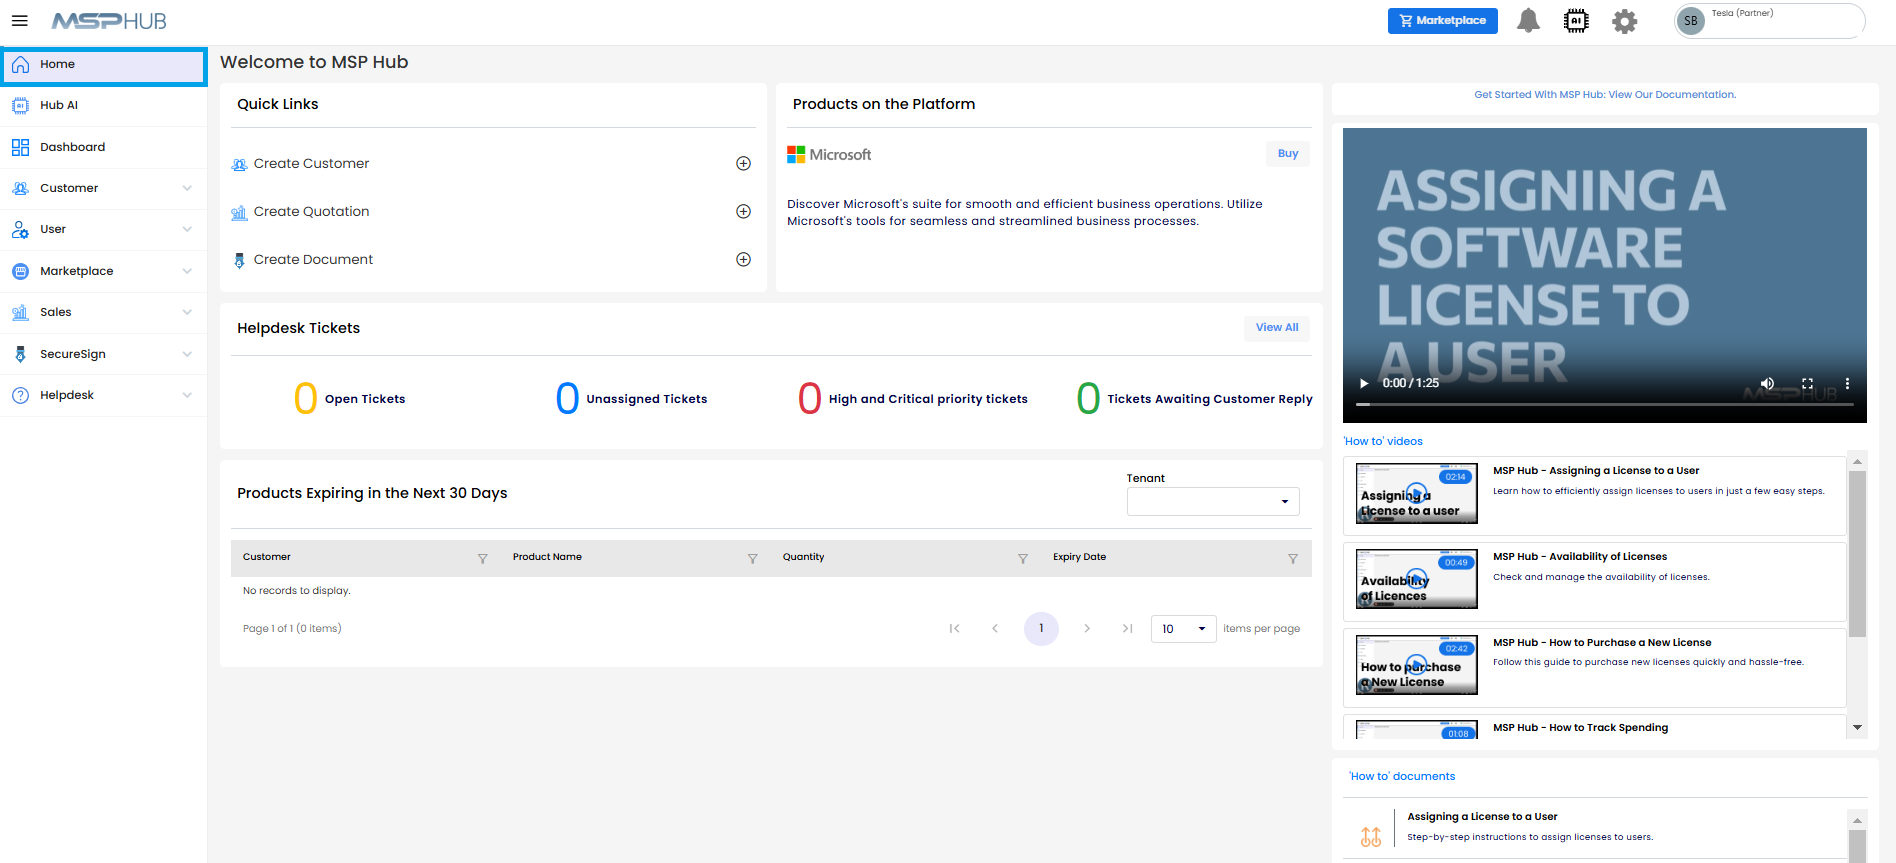Mute the video using the volume icon

click(x=1767, y=384)
